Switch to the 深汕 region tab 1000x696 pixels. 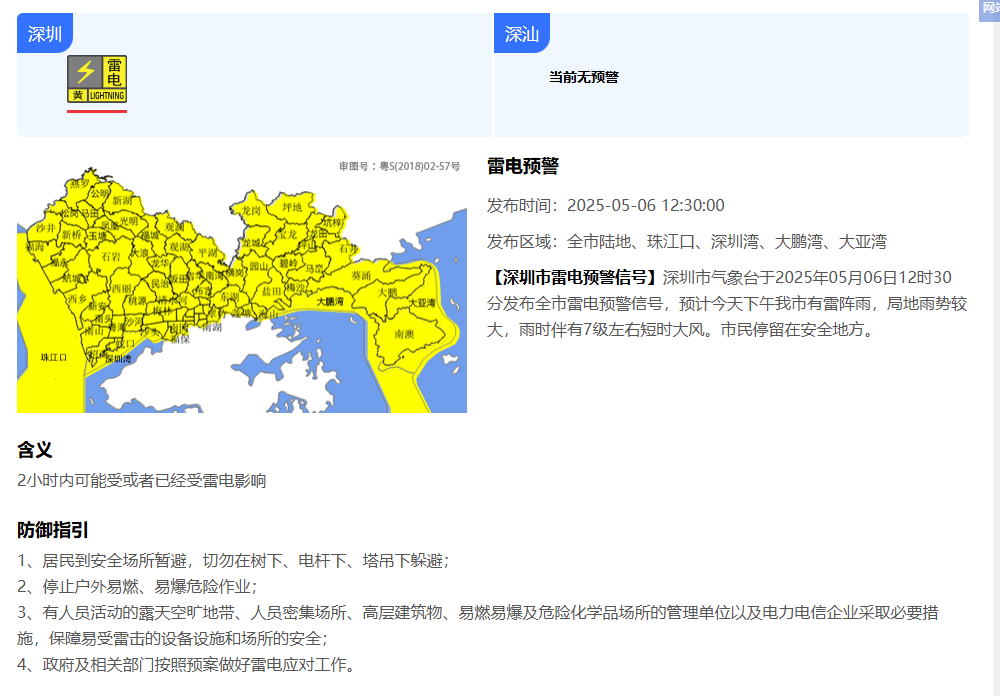pos(522,33)
